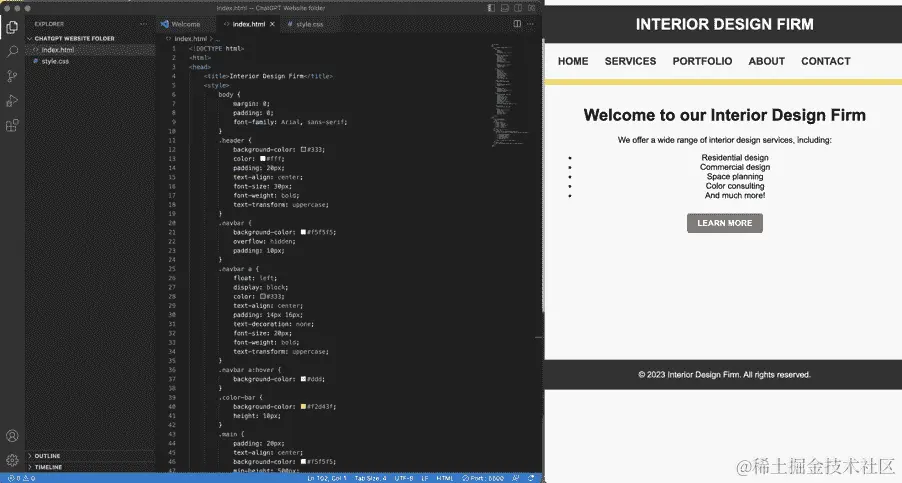Screen dimensions: 902x483
Task: Open the Search view in the activity bar
Action: pyautogui.click(x=12, y=52)
